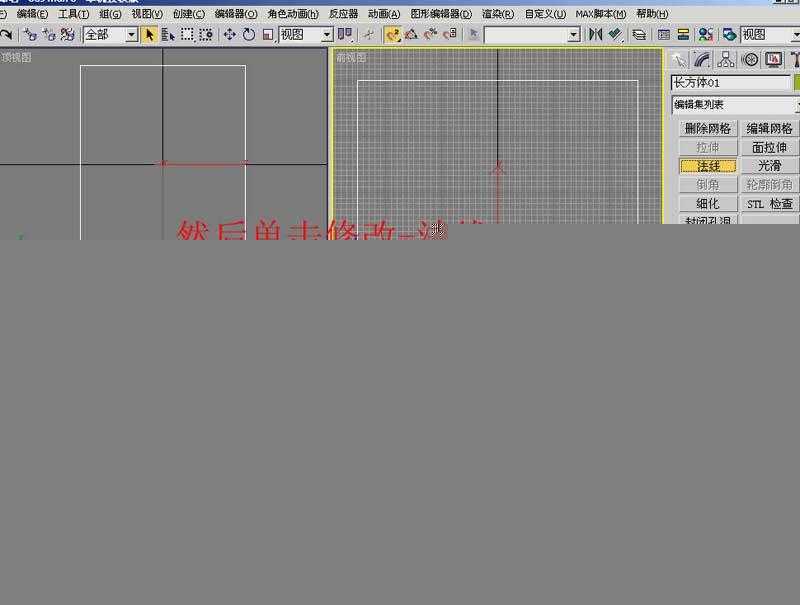Toggle the Spinner Snap button
Image resolution: width=800 pixels, height=605 pixels.
click(x=449, y=35)
